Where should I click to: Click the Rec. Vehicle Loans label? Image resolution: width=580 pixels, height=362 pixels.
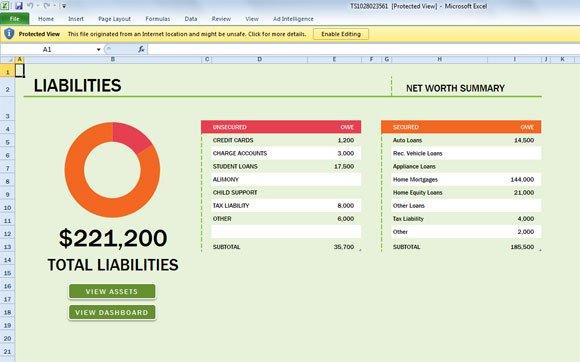[x=418, y=153]
